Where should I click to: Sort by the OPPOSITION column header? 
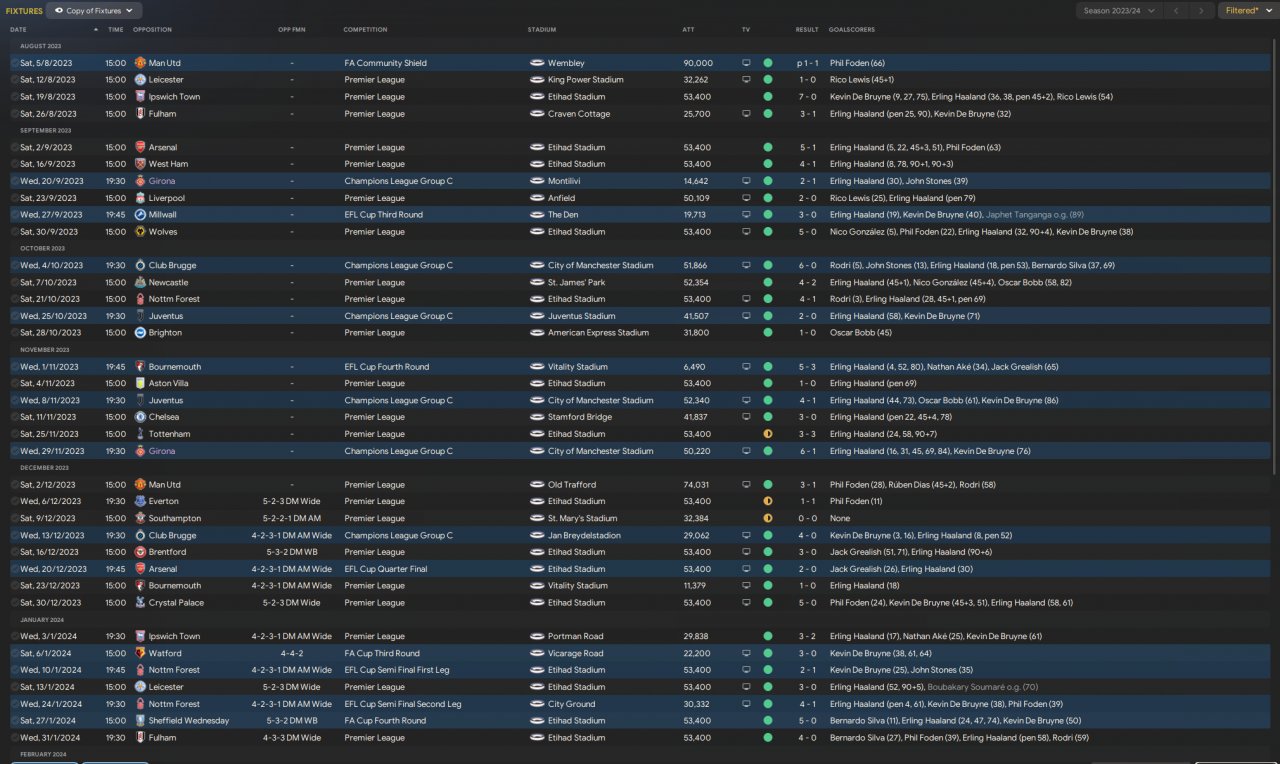[x=152, y=30]
